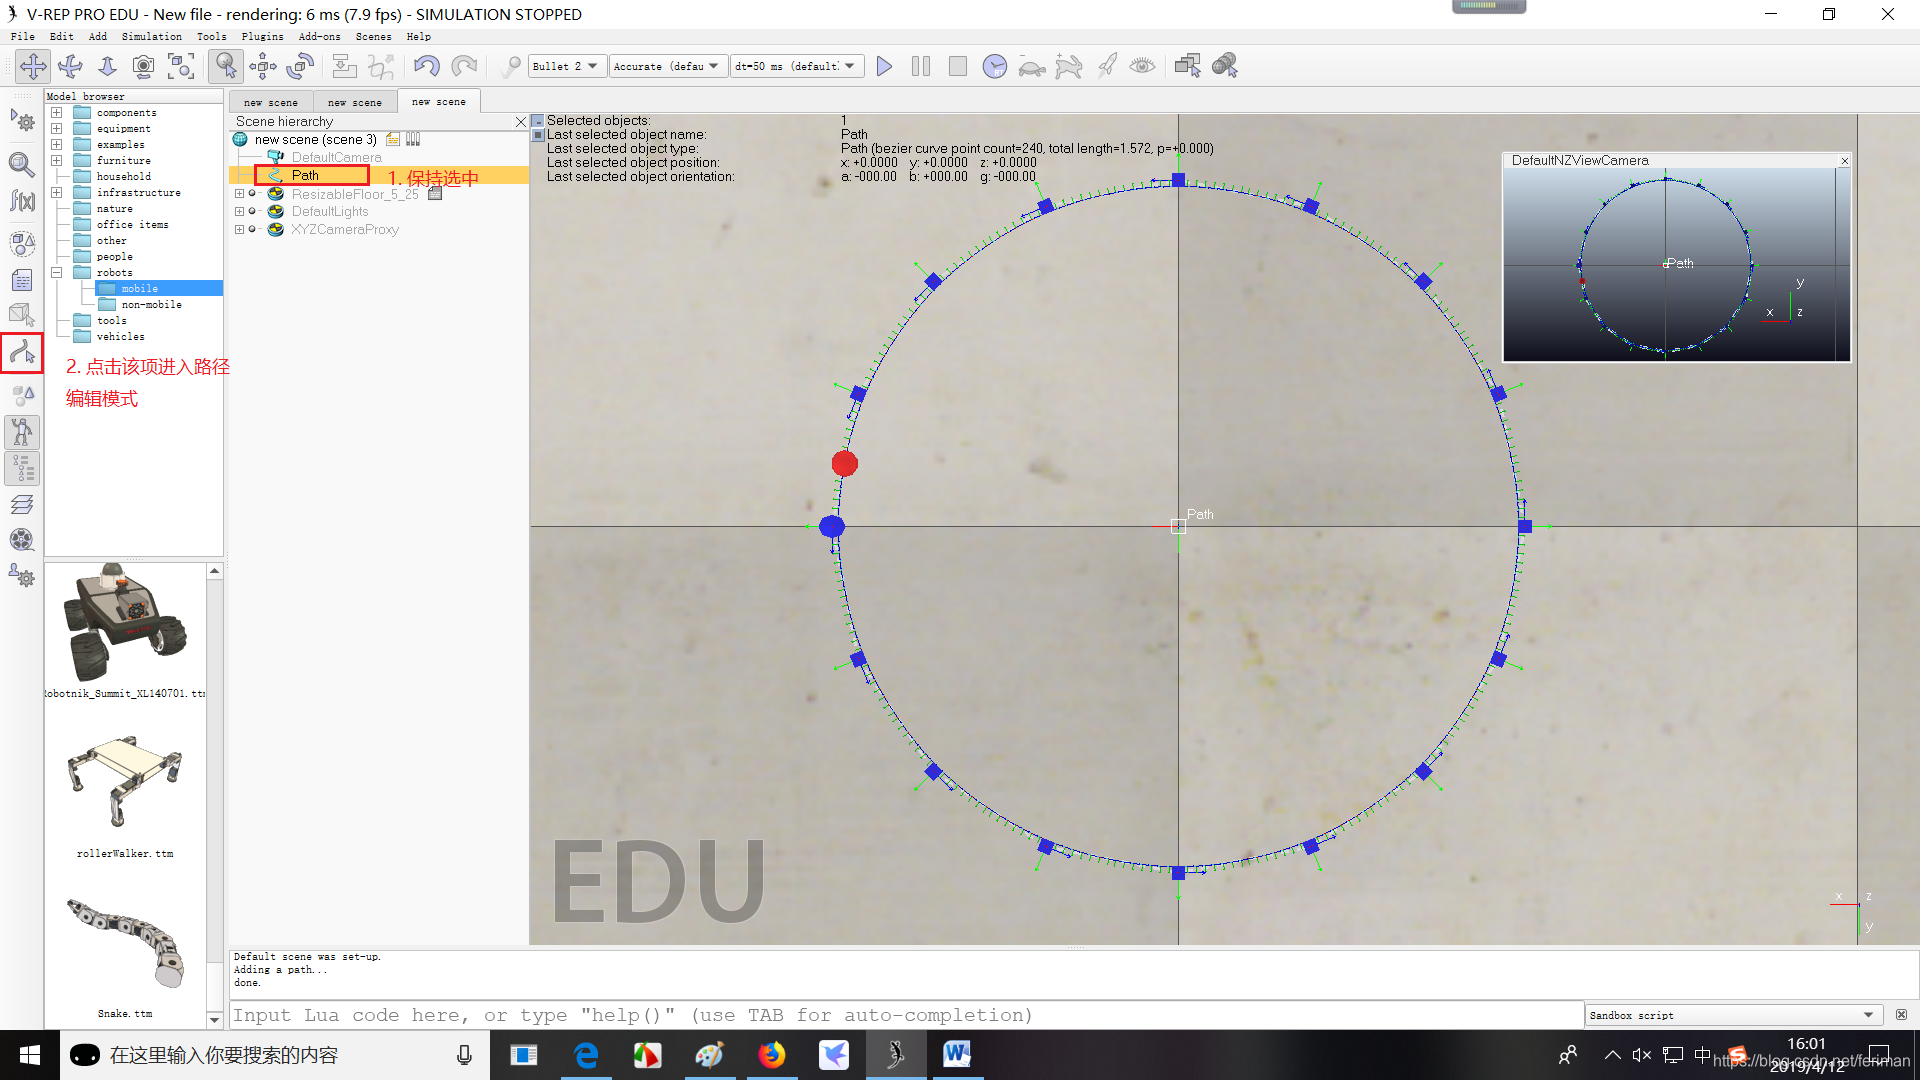Open the Simulation menu

click(x=151, y=36)
